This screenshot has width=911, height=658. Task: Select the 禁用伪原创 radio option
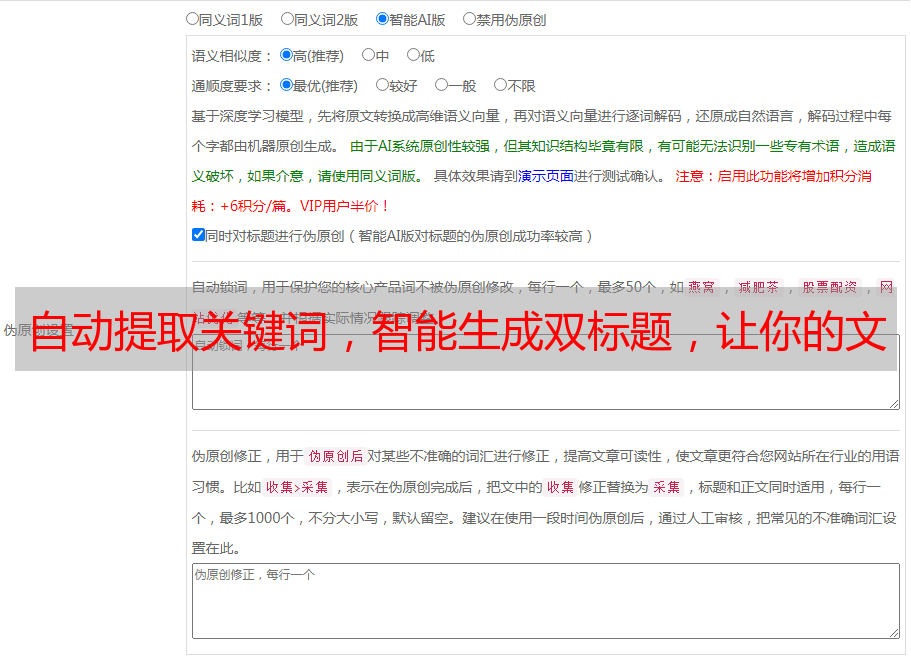point(469,19)
